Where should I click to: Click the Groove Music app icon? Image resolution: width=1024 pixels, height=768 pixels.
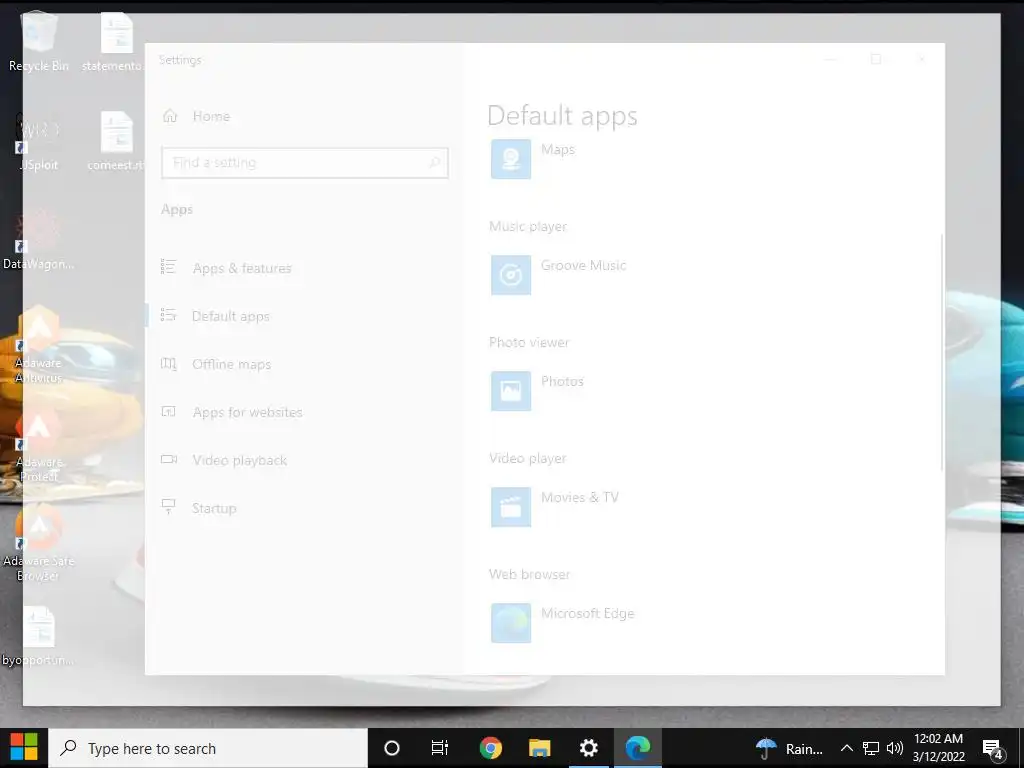click(511, 275)
